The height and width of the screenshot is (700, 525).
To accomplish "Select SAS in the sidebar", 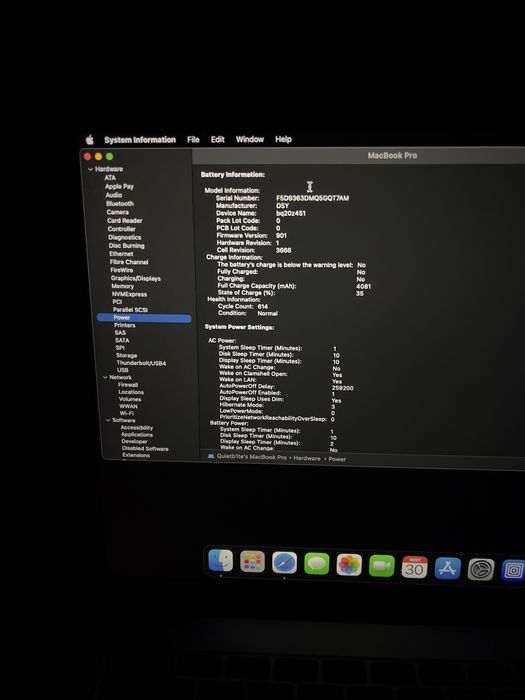I will tap(120, 333).
